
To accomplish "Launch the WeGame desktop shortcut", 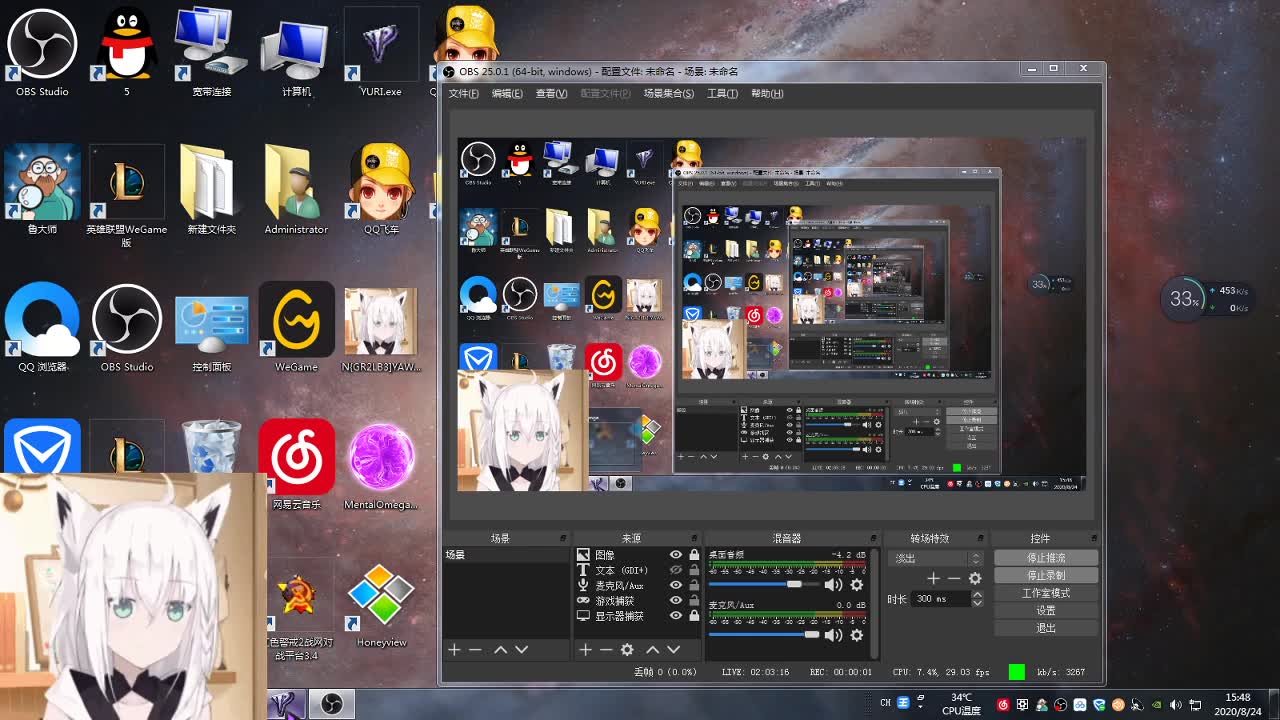I will [296, 328].
